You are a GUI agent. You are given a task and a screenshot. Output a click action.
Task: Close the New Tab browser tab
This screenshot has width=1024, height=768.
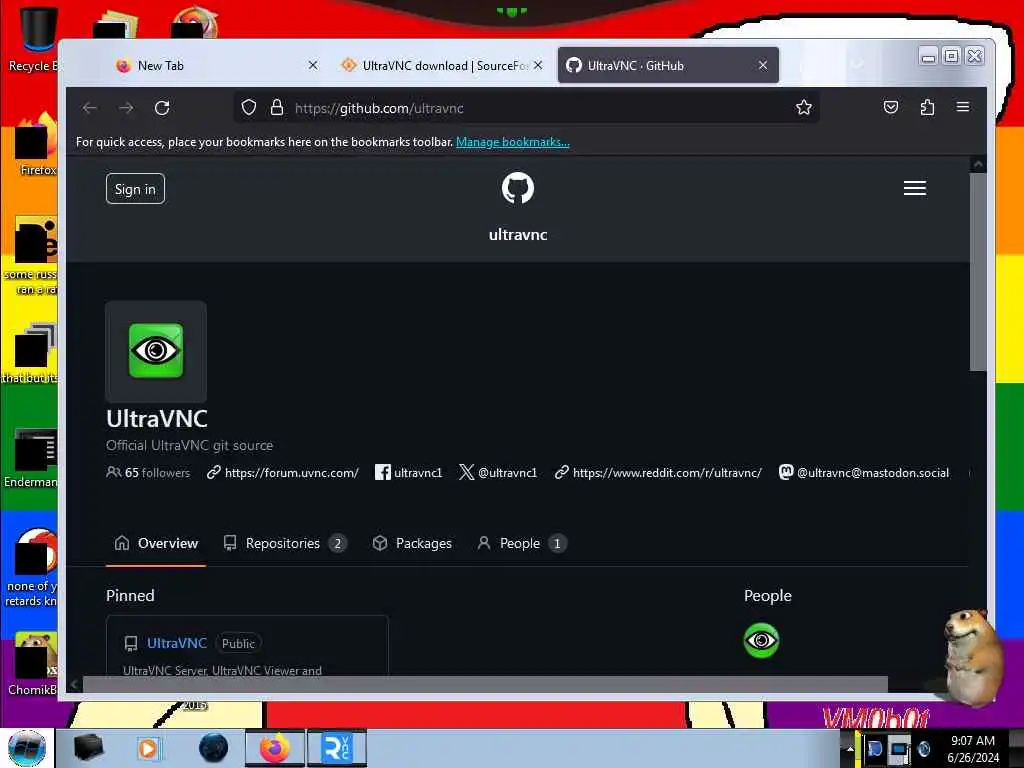pyautogui.click(x=313, y=65)
